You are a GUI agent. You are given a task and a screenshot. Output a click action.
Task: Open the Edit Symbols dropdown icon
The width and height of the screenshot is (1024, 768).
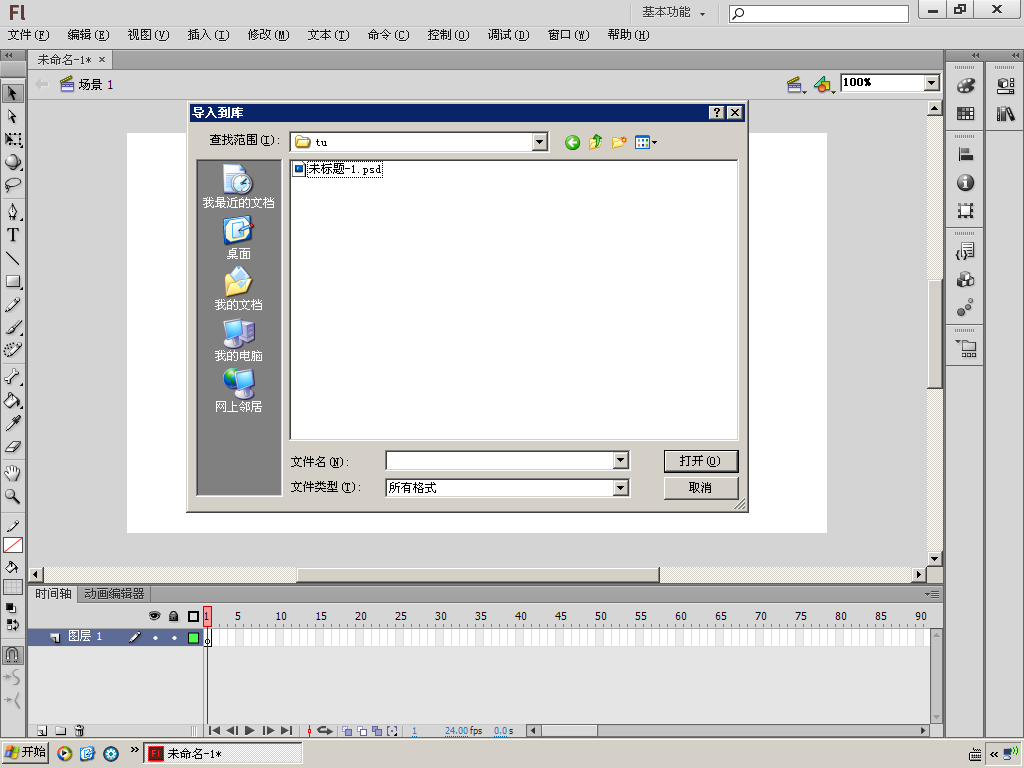[x=824, y=85]
